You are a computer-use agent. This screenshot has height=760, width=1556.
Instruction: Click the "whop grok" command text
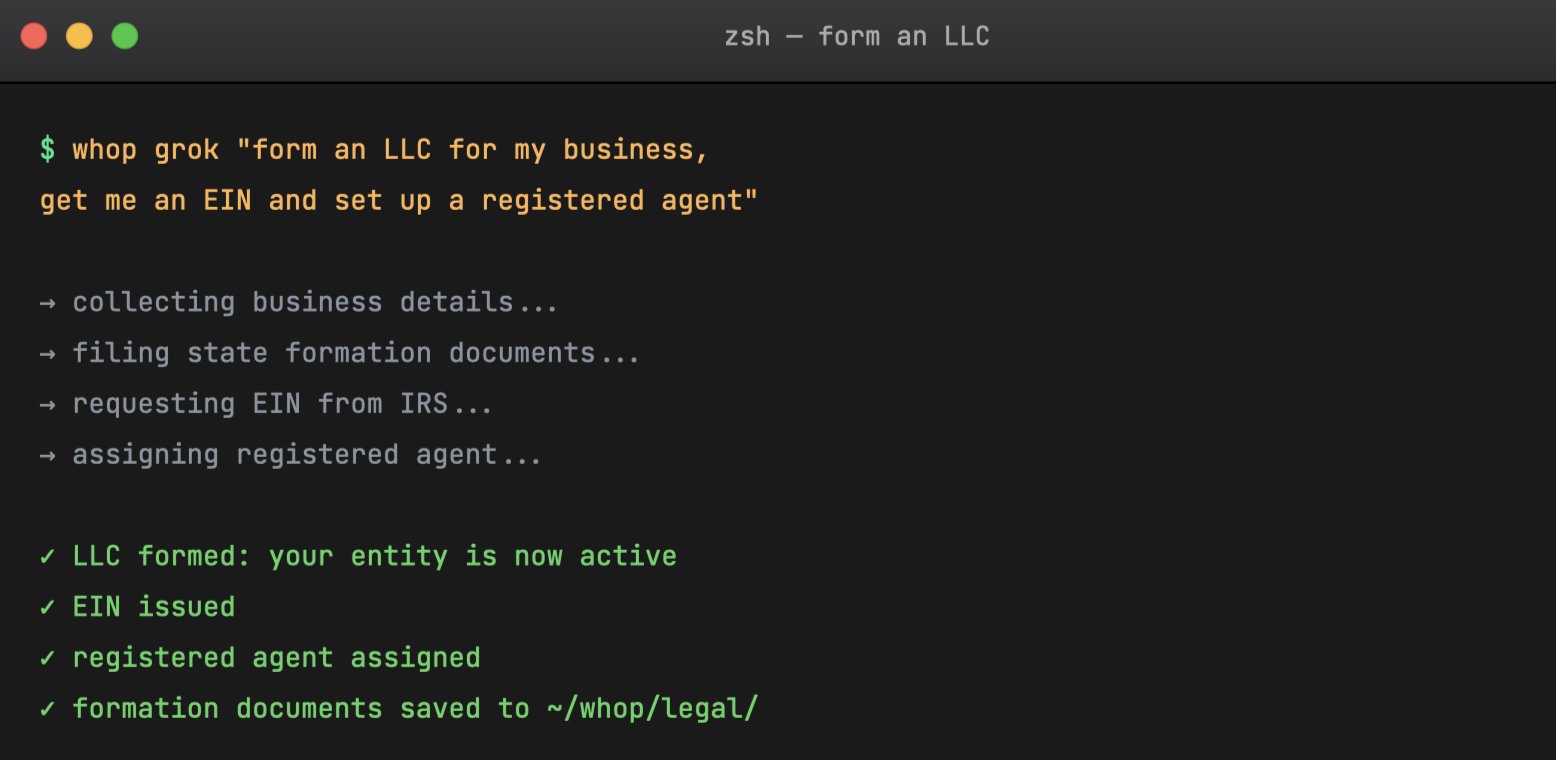pos(146,150)
